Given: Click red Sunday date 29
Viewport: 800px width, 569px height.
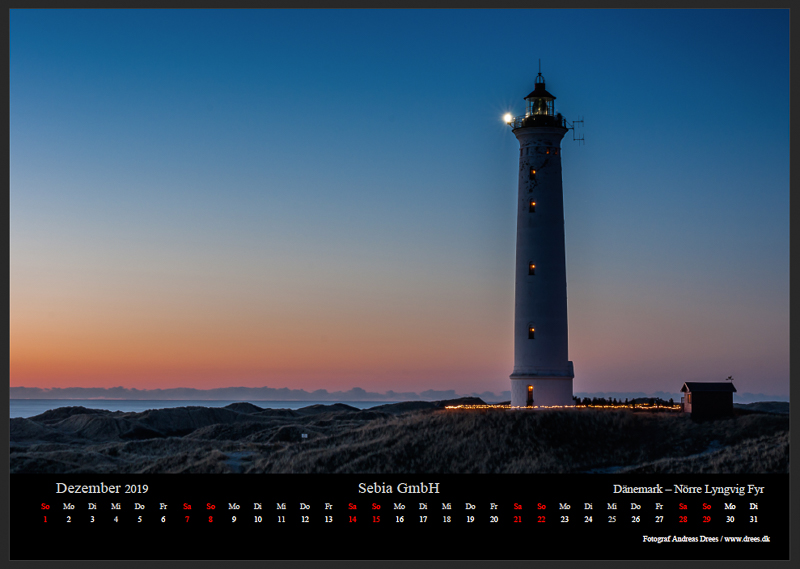Looking at the screenshot, I should [707, 519].
